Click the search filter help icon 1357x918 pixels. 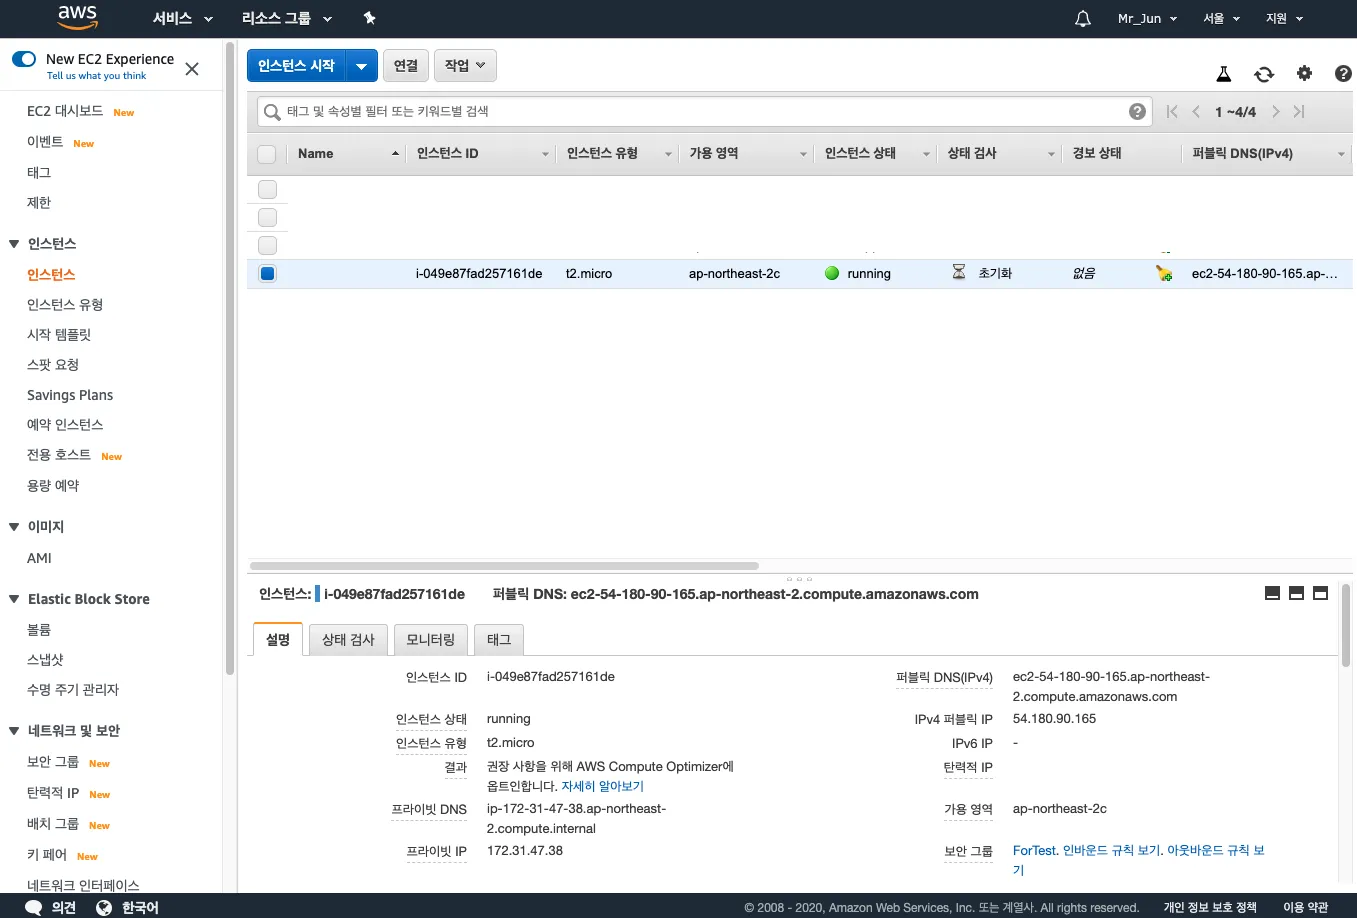[1137, 112]
